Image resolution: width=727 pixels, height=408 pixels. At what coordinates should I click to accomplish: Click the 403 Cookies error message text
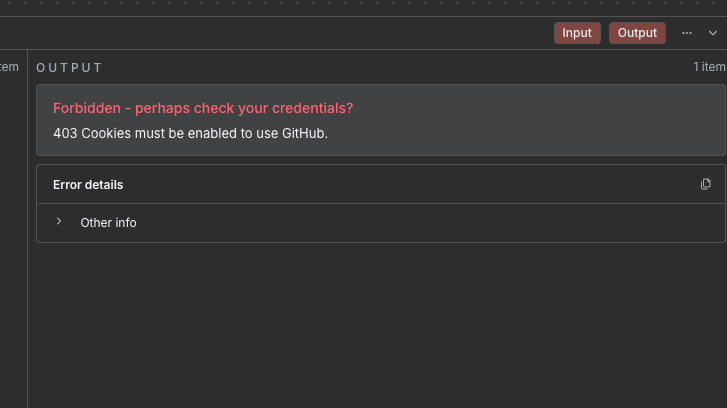(x=190, y=133)
